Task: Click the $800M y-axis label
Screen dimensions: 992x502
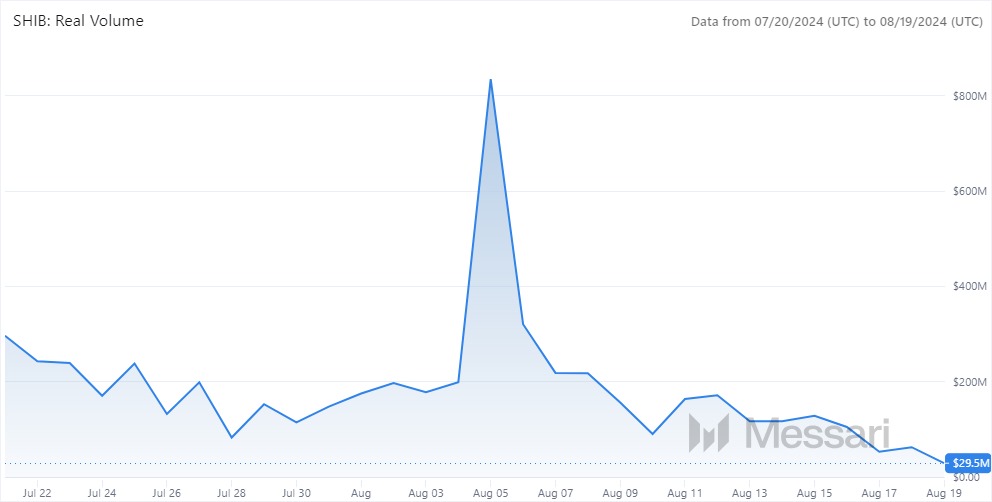Action: point(969,96)
